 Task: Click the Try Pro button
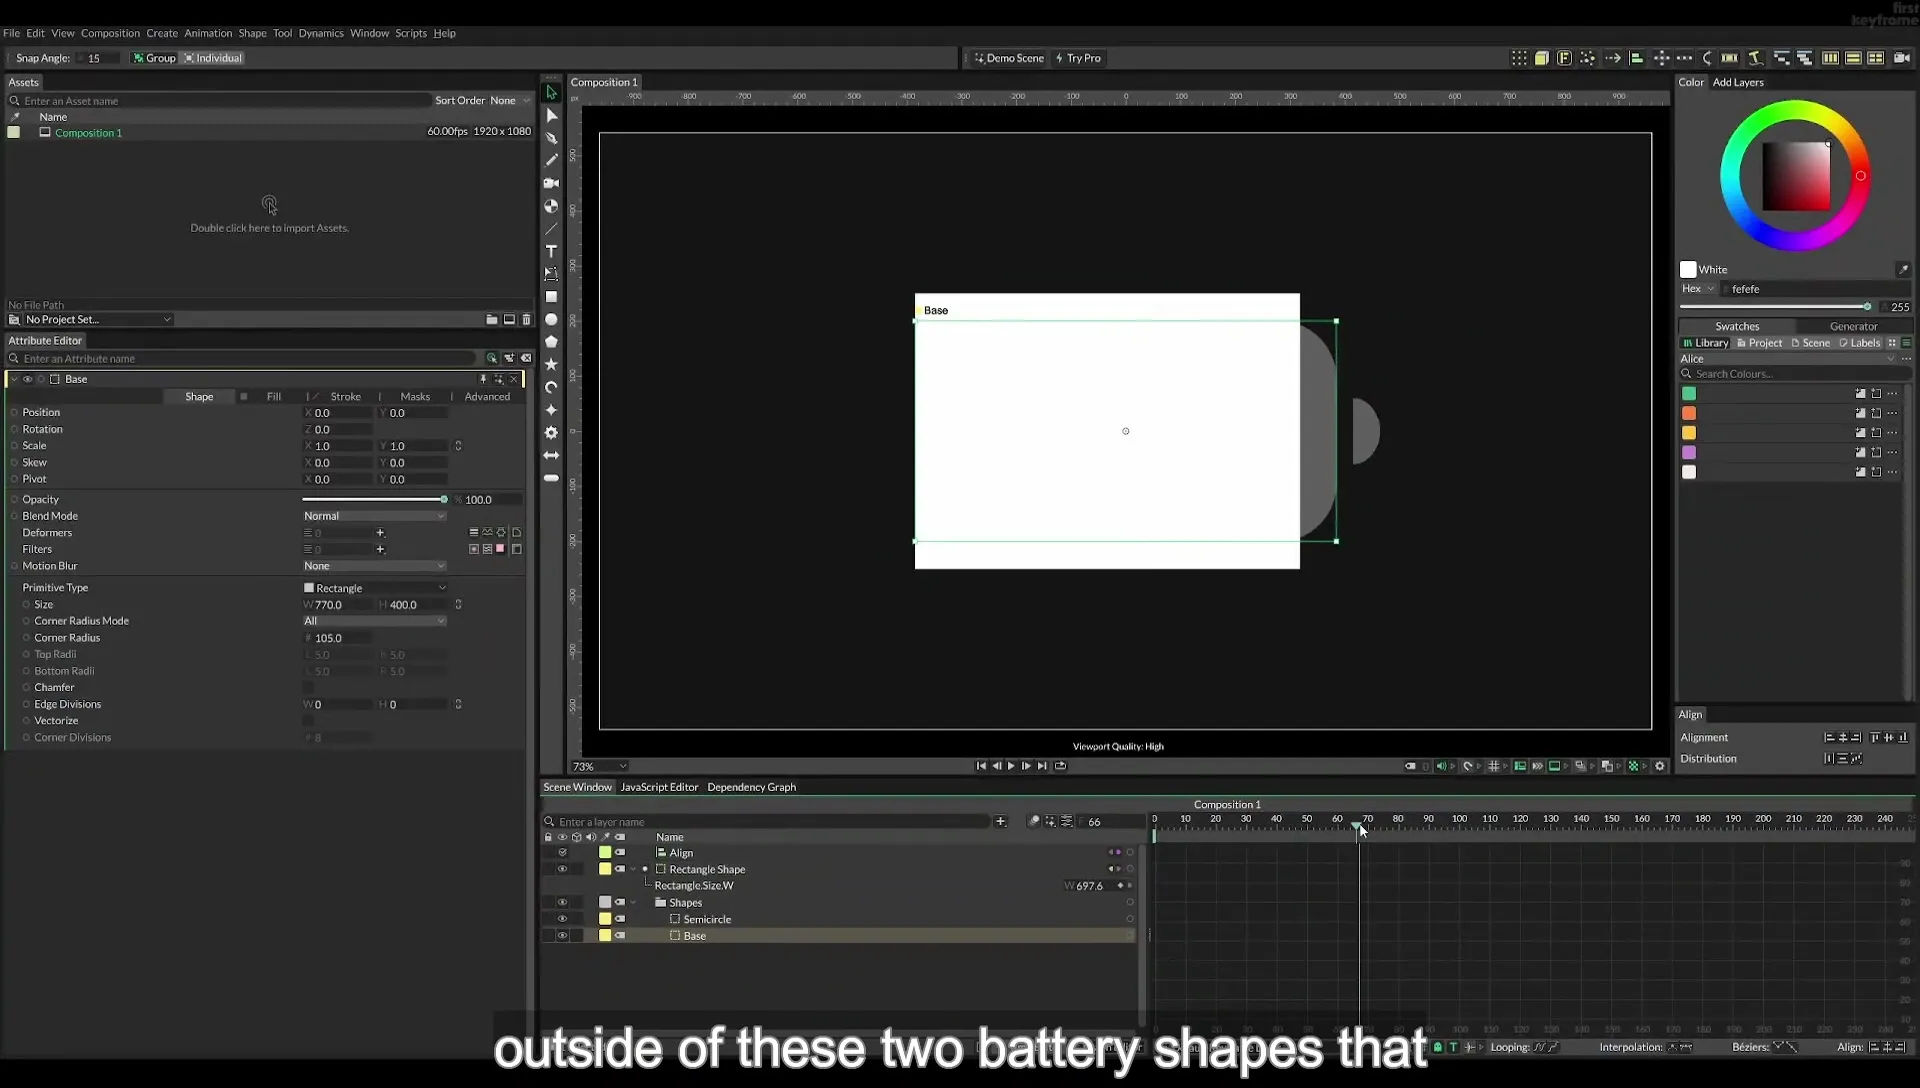[x=1078, y=58]
